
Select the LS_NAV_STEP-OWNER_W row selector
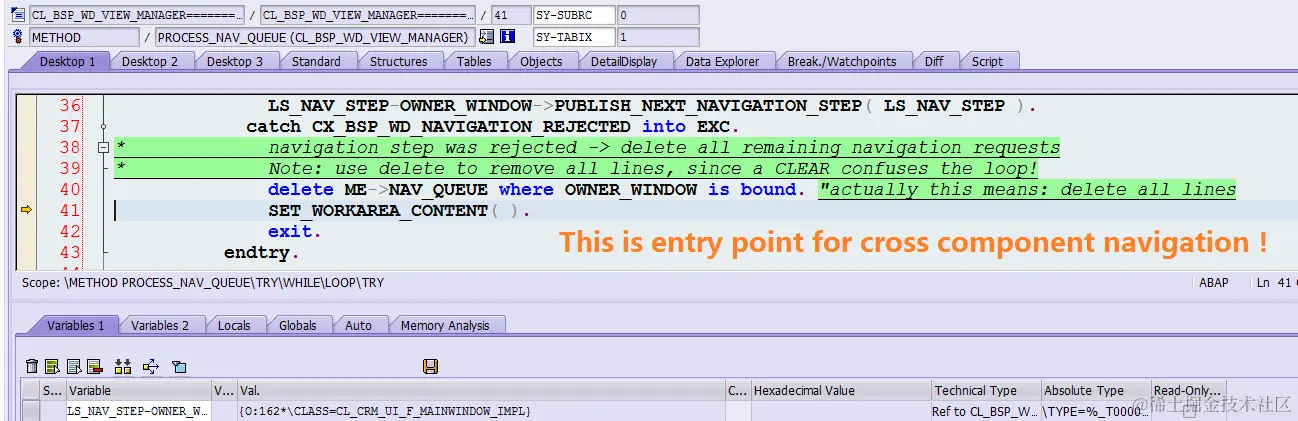32,411
